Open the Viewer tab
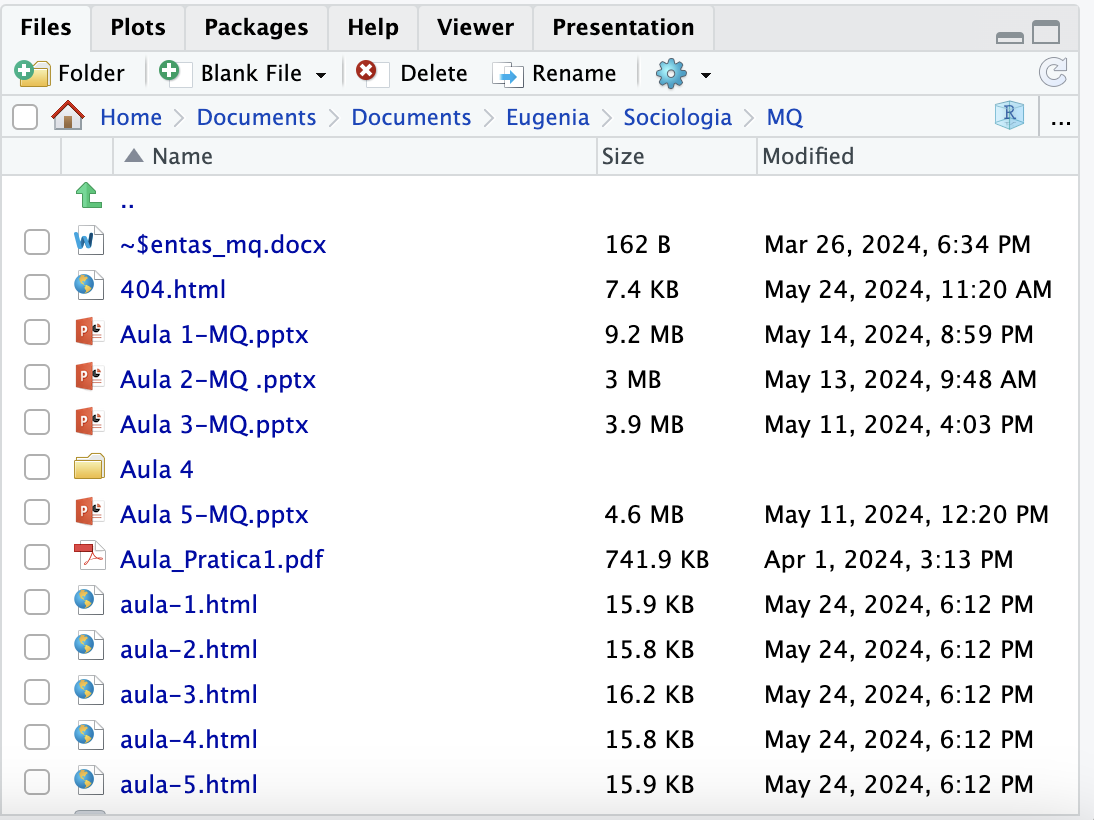1094x820 pixels. [x=475, y=27]
